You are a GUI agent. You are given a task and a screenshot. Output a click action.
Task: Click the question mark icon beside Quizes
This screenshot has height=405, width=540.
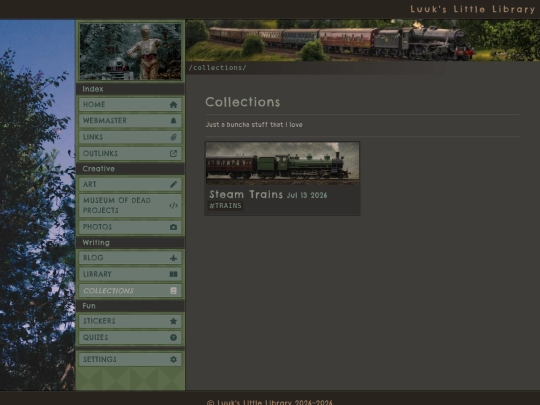[x=173, y=338]
